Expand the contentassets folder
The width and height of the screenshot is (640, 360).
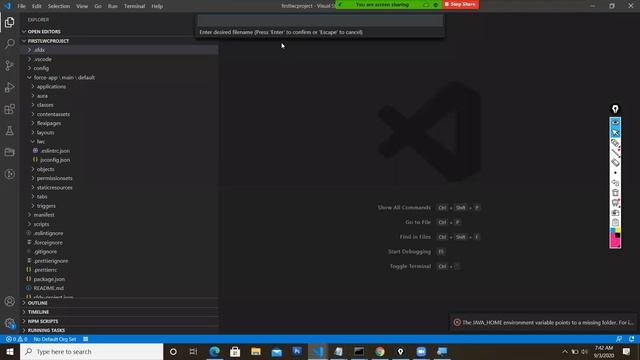click(120, 114)
